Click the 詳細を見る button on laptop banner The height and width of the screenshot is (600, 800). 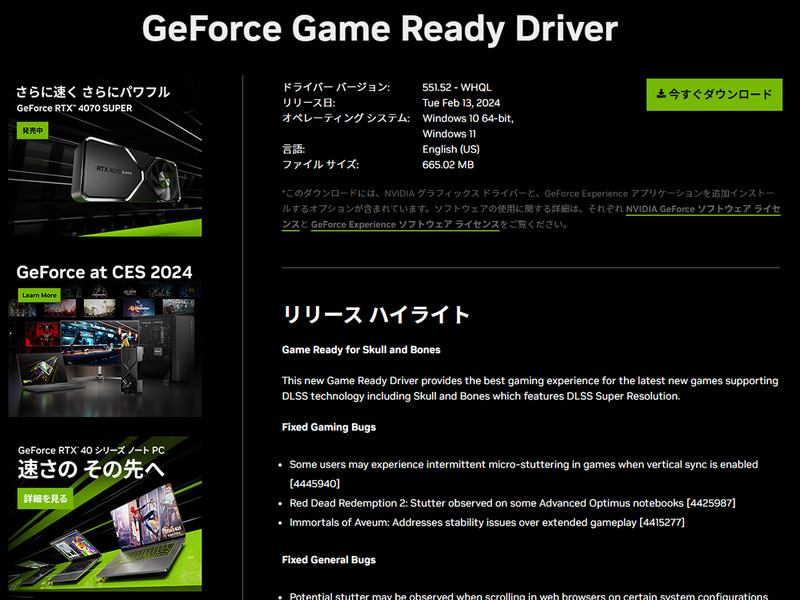(x=45, y=498)
